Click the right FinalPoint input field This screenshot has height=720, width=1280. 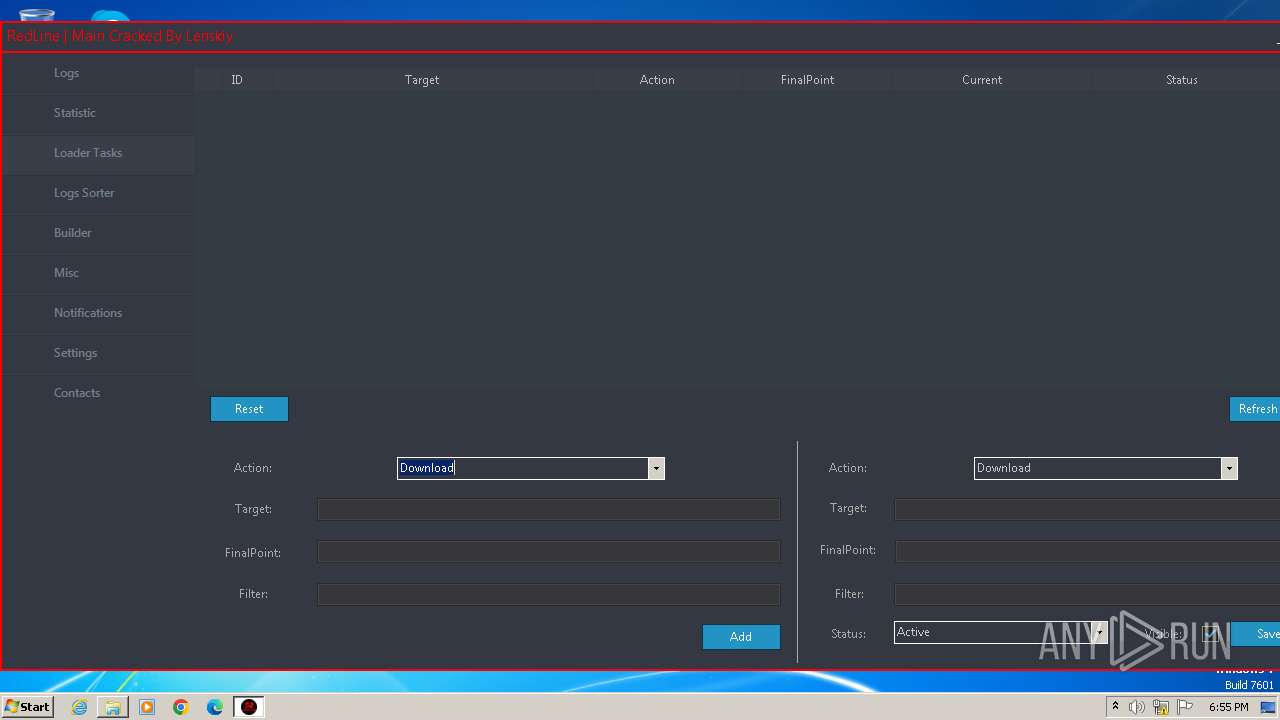pos(1087,551)
